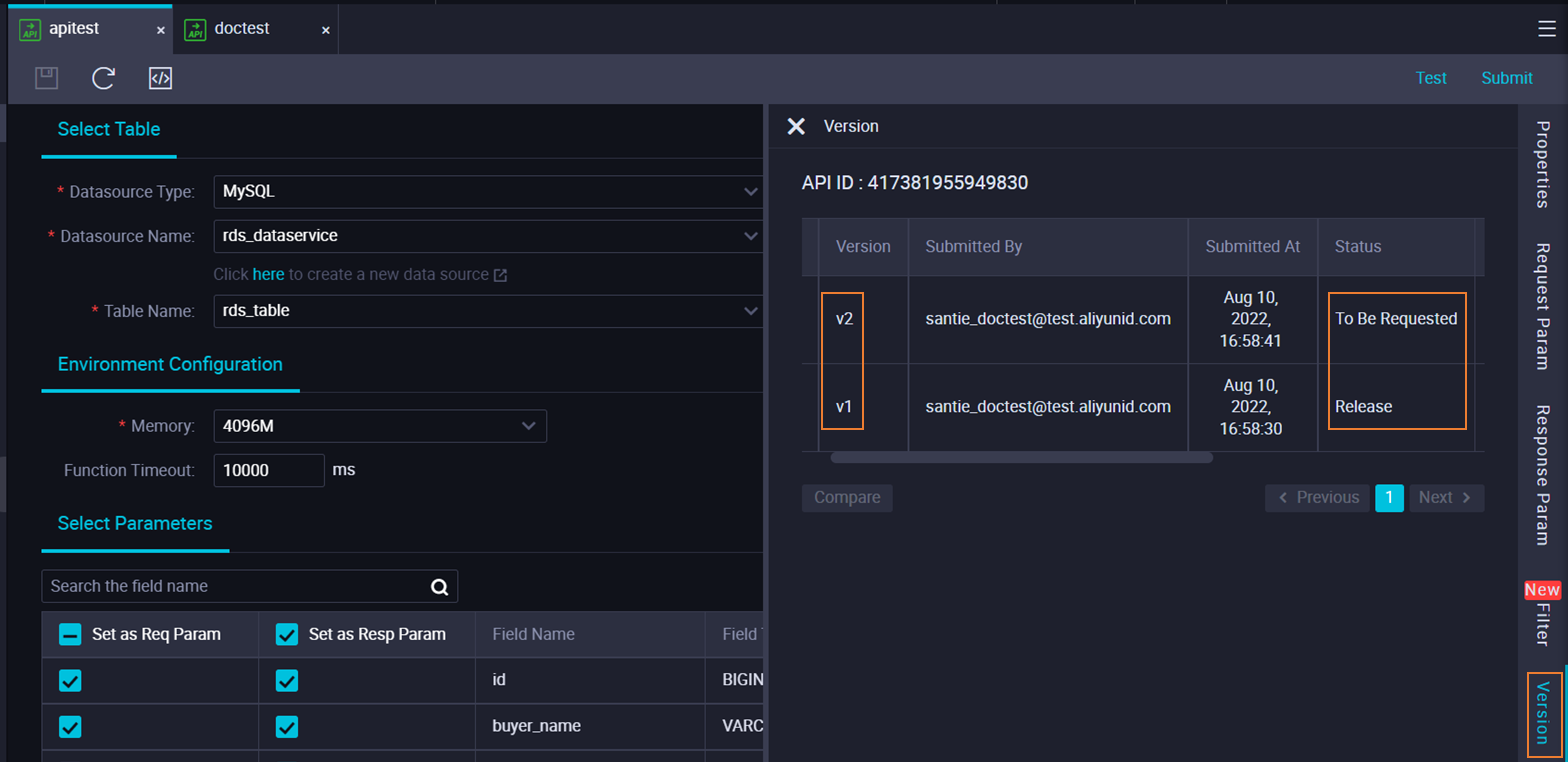Click the external link icon beside create data source

tap(500, 275)
